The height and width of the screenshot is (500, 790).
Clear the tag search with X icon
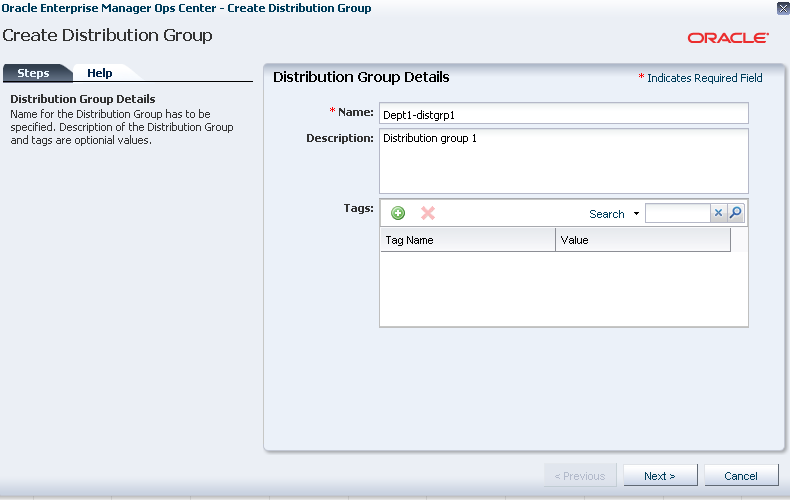[718, 213]
